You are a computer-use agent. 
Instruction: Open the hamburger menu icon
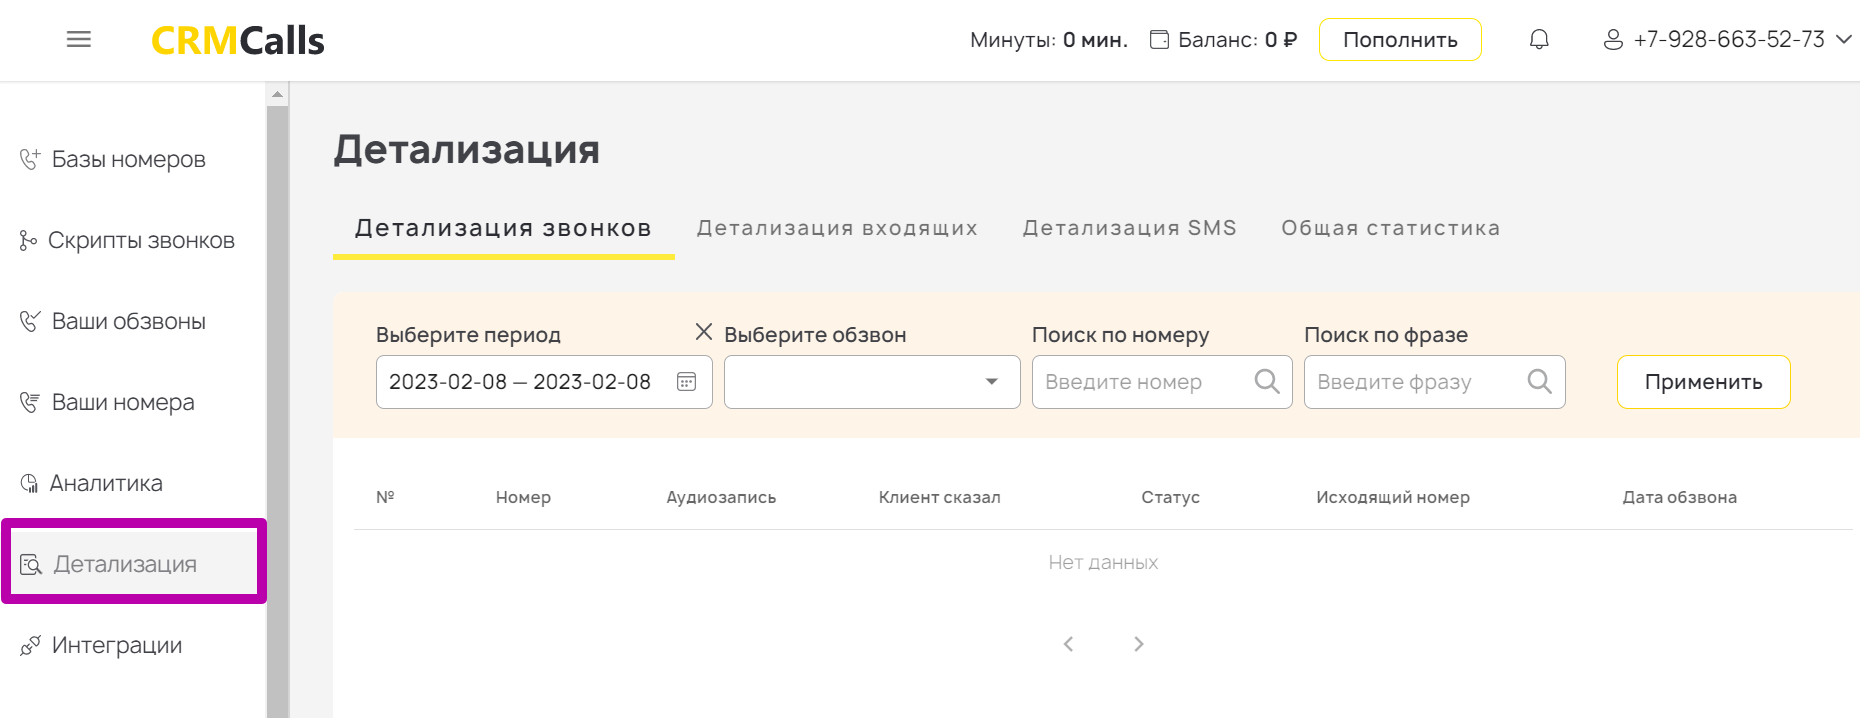pos(79,39)
